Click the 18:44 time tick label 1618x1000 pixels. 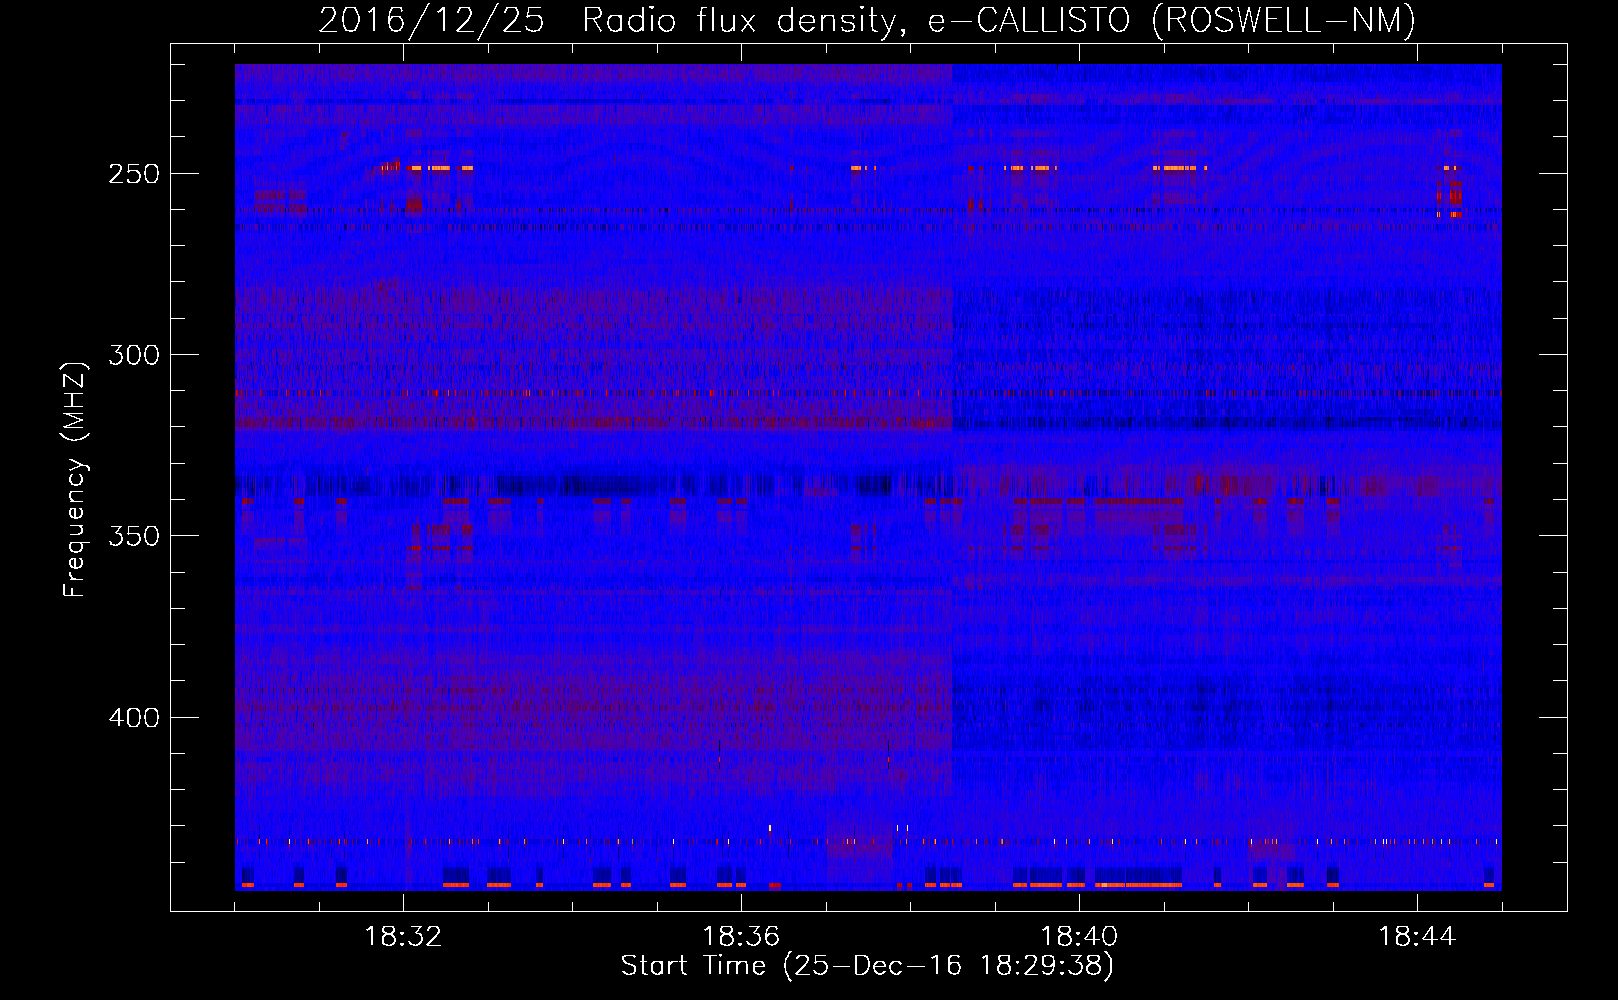tap(1417, 937)
